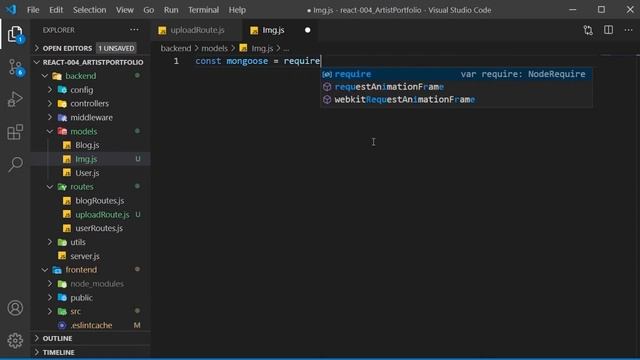Open the View menu
The image size is (640, 360).
coord(124,10)
